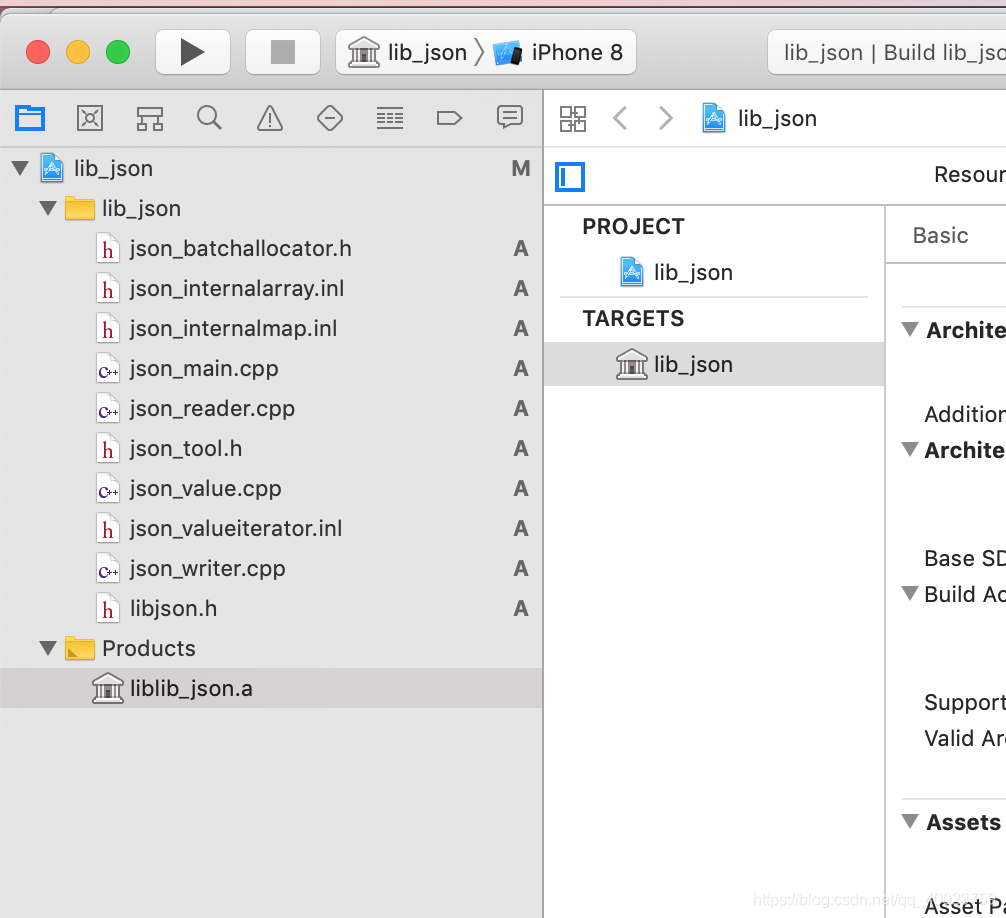Click the Products folder icon
The image size is (1006, 918).
[x=80, y=648]
